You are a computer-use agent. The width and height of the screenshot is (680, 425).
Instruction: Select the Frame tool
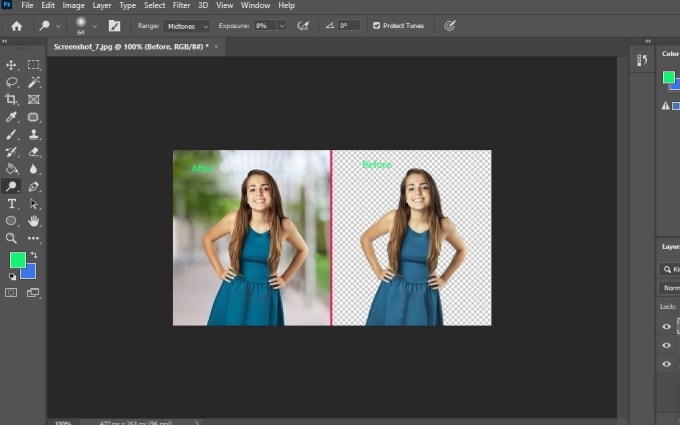point(33,99)
